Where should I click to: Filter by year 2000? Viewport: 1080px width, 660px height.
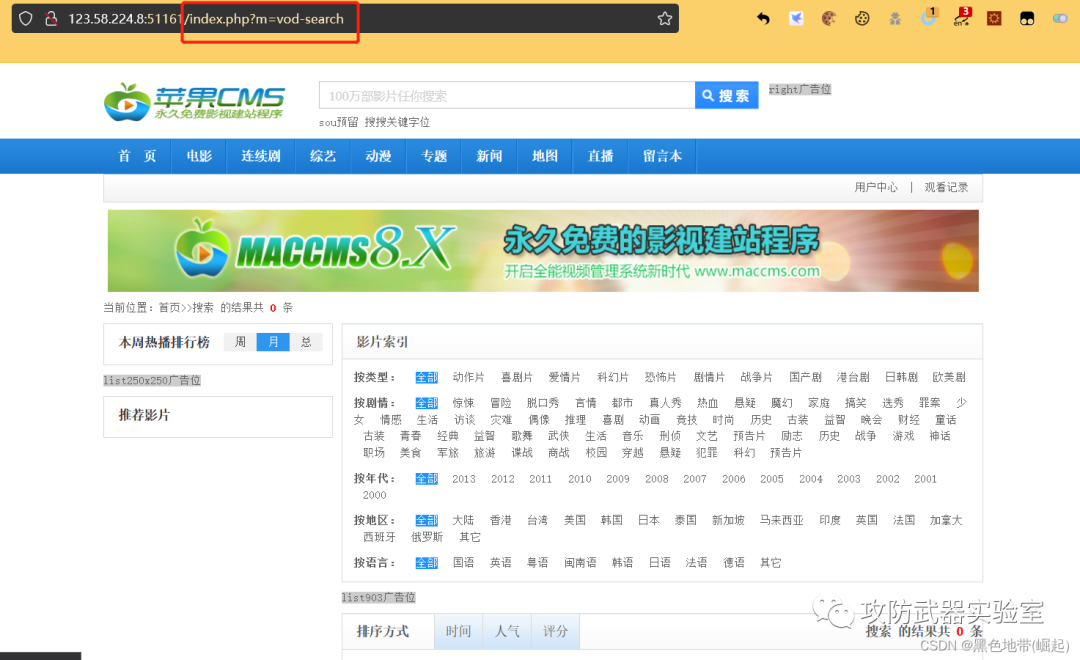tap(375, 495)
